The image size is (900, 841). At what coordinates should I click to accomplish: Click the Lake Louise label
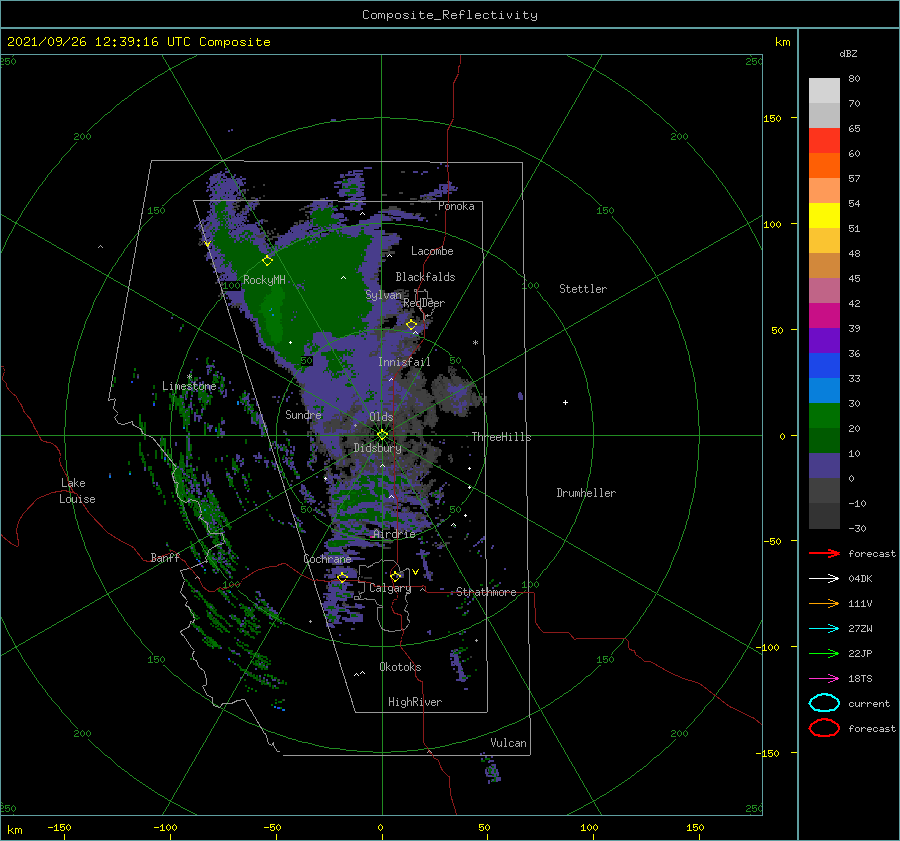click(77, 491)
